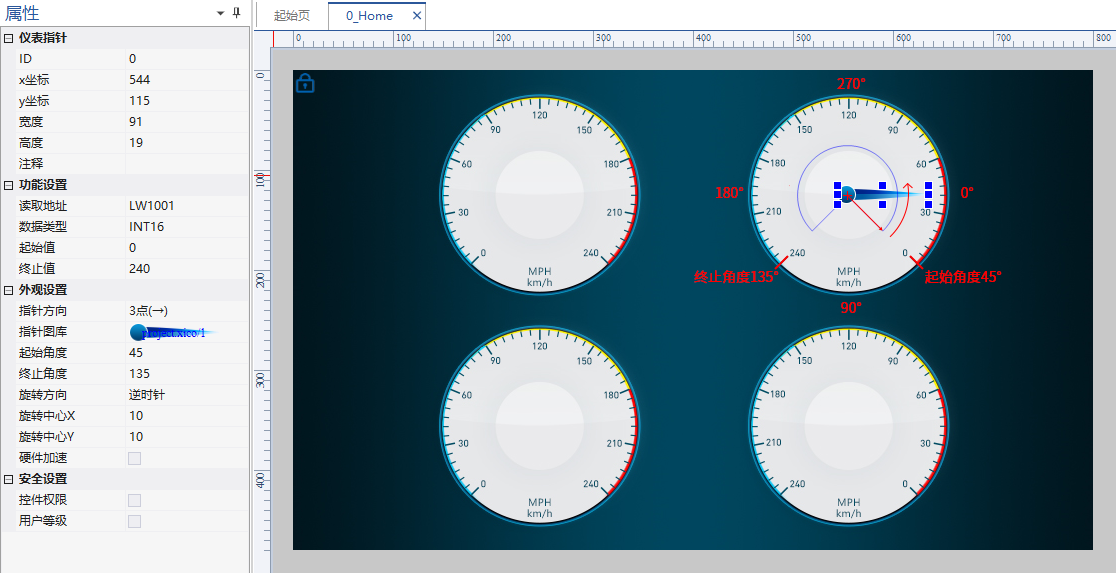Select the bottom-right mirrored gauge on canvas
1116x573 pixels.
pos(848,424)
